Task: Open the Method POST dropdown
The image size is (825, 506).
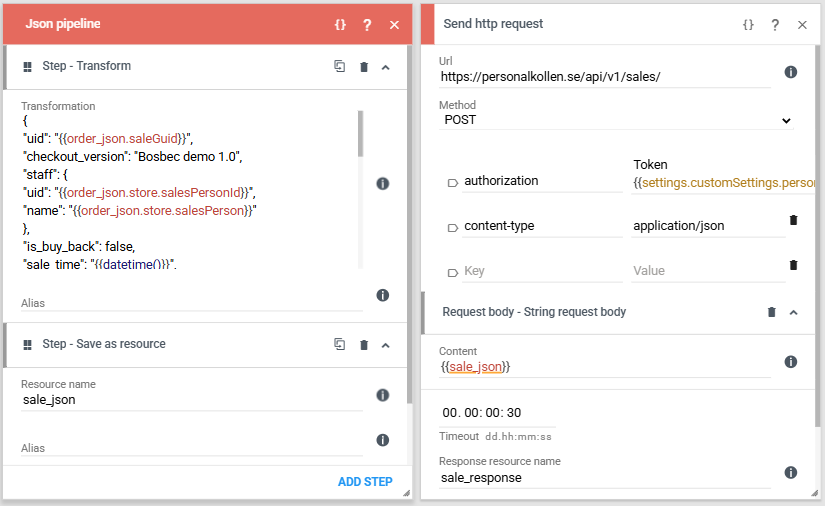Action: [x=616, y=120]
